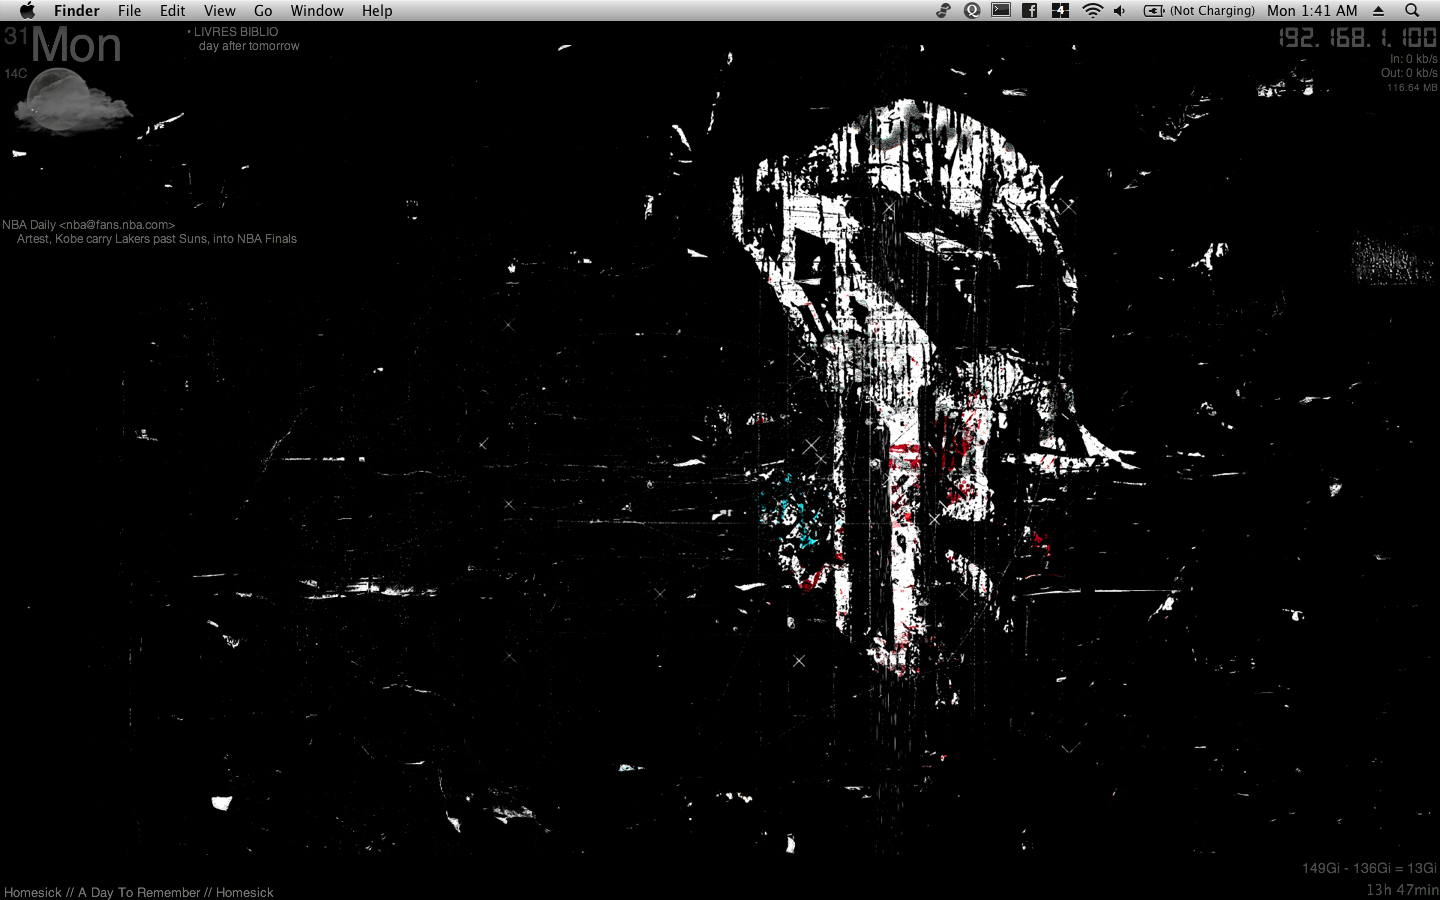The image size is (1440, 900).
Task: Click the Q status icon in menu bar
Action: tap(972, 11)
